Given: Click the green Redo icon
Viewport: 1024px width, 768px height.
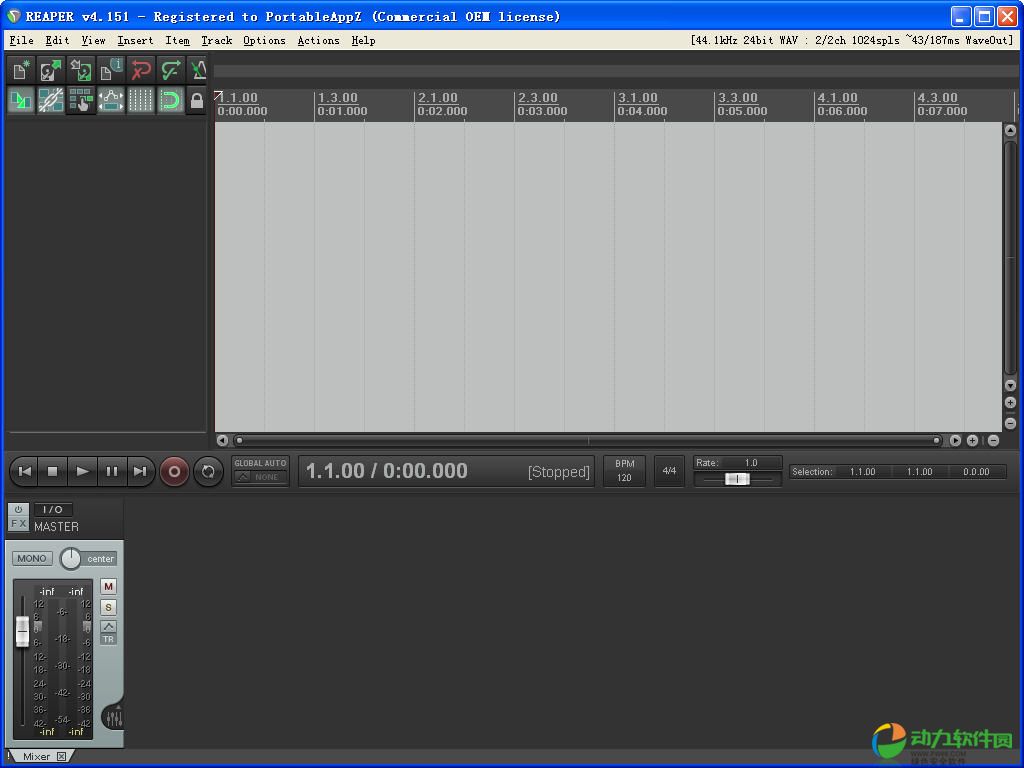Looking at the screenshot, I should (x=171, y=70).
